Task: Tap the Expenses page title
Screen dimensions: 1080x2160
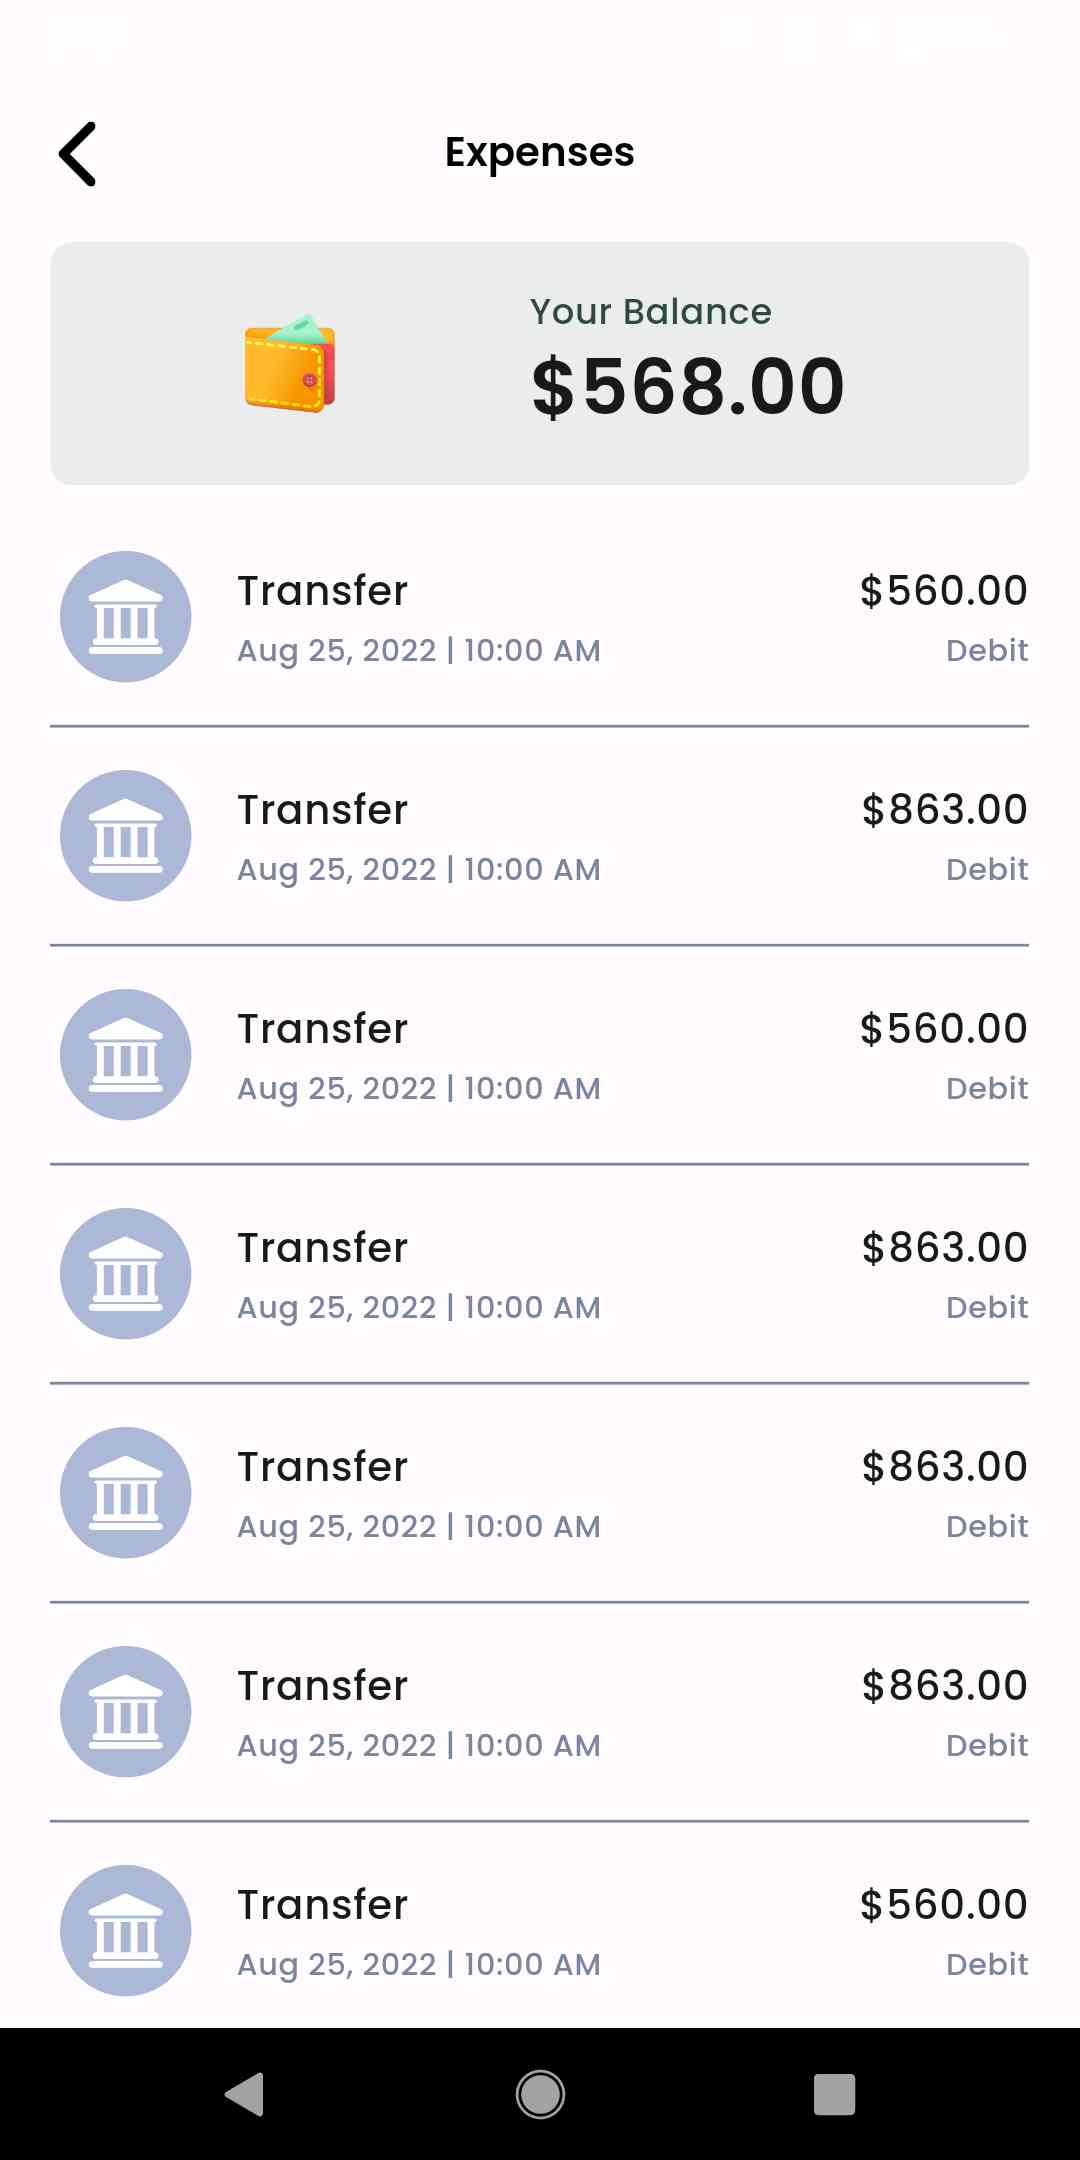Action: (540, 153)
